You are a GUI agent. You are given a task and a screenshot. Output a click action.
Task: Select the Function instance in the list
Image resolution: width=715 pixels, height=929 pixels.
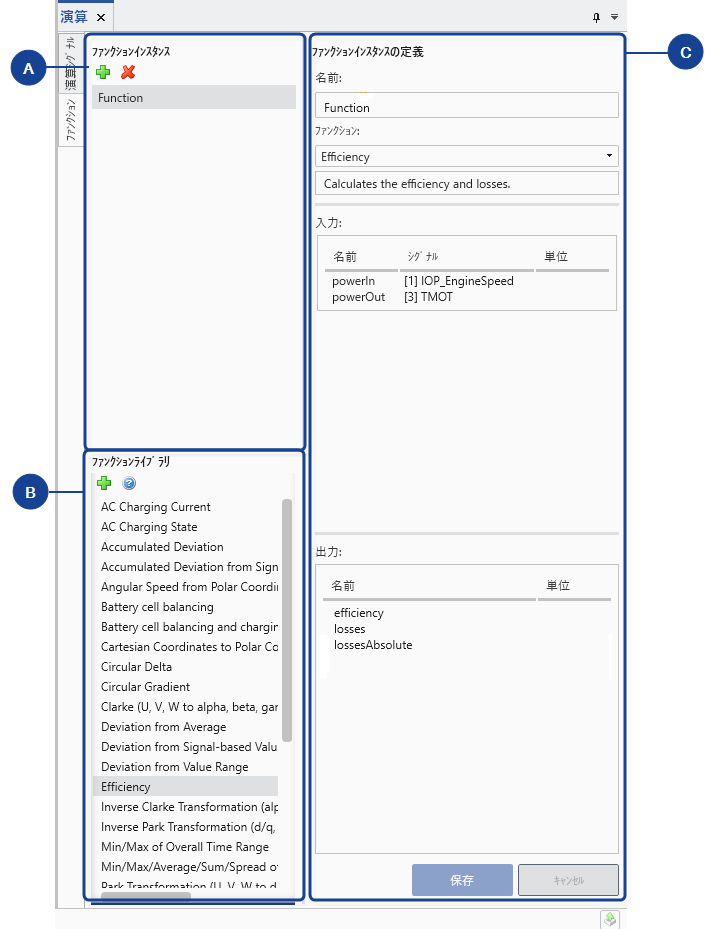(x=193, y=98)
